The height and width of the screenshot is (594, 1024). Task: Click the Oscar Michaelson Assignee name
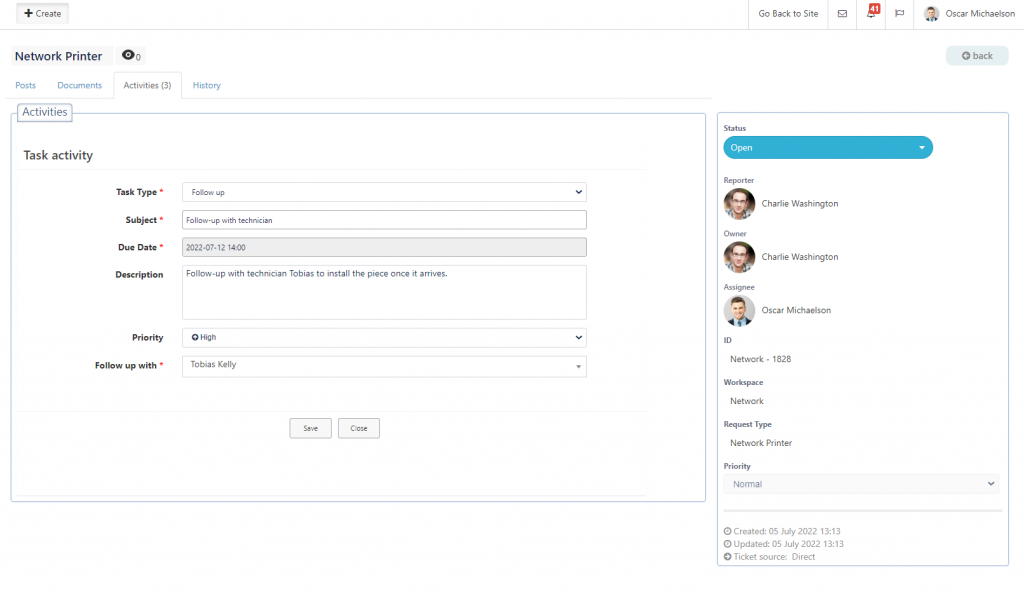796,311
